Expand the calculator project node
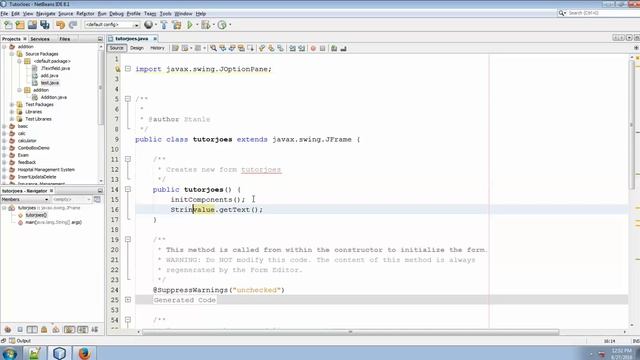640x360 pixels. pyautogui.click(x=4, y=141)
